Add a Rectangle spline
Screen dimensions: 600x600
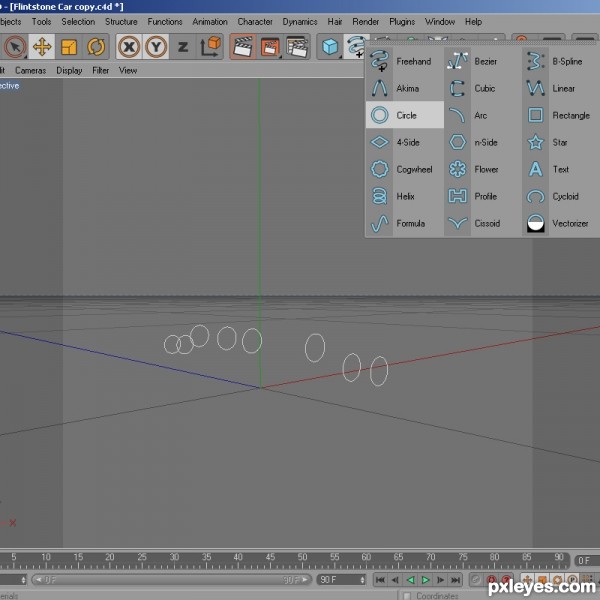(x=561, y=115)
